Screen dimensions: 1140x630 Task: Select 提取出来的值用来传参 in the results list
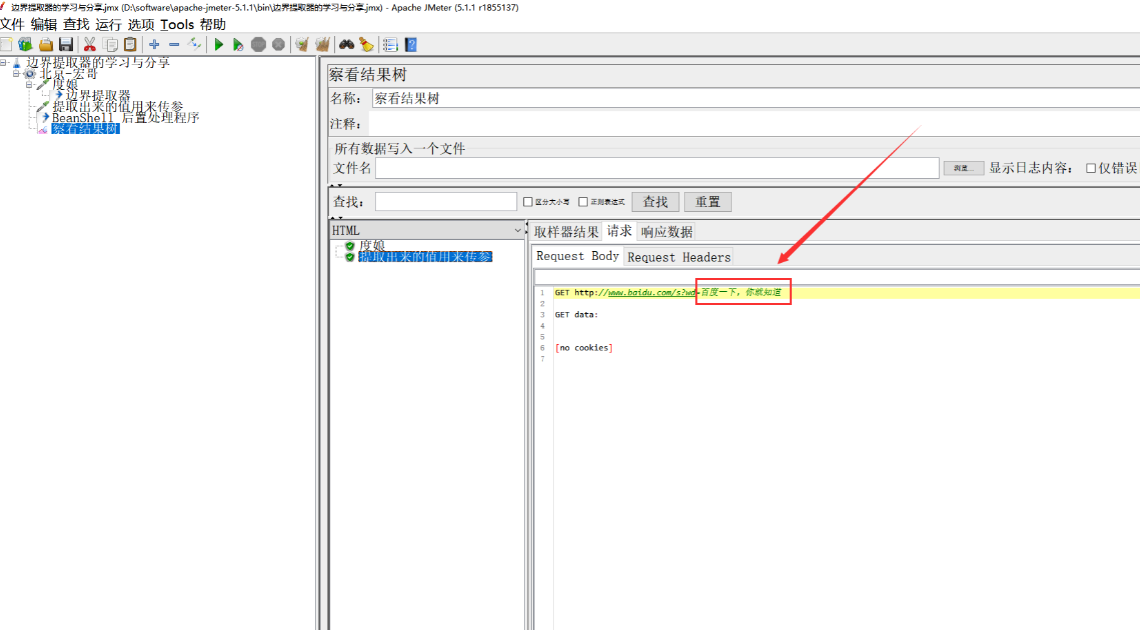tap(425, 257)
